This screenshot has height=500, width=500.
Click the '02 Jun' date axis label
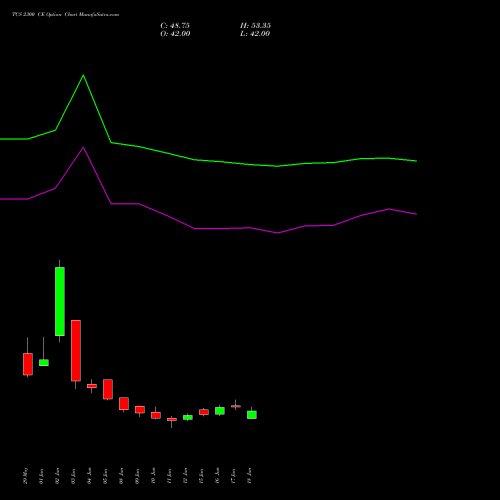[58, 476]
